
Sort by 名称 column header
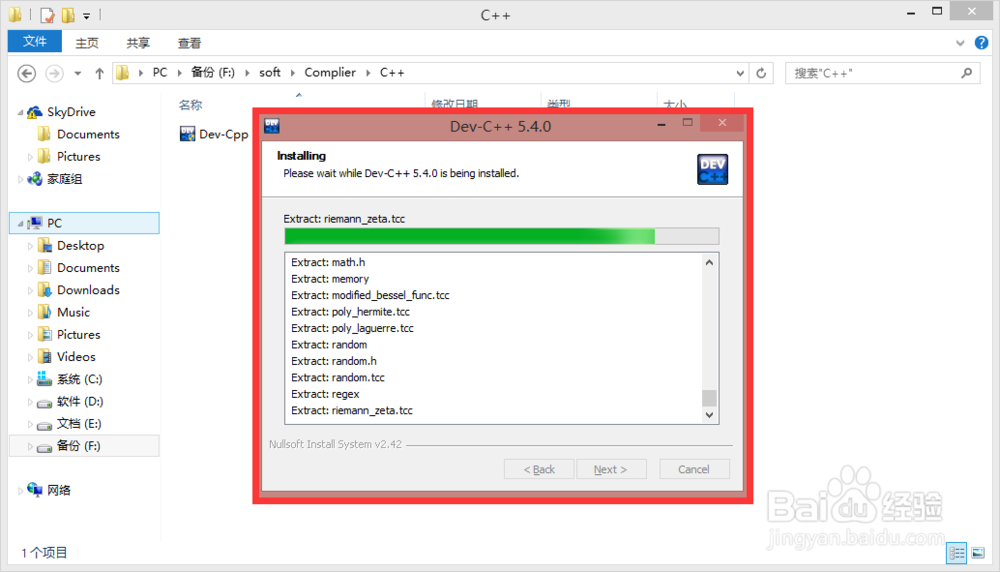point(191,105)
